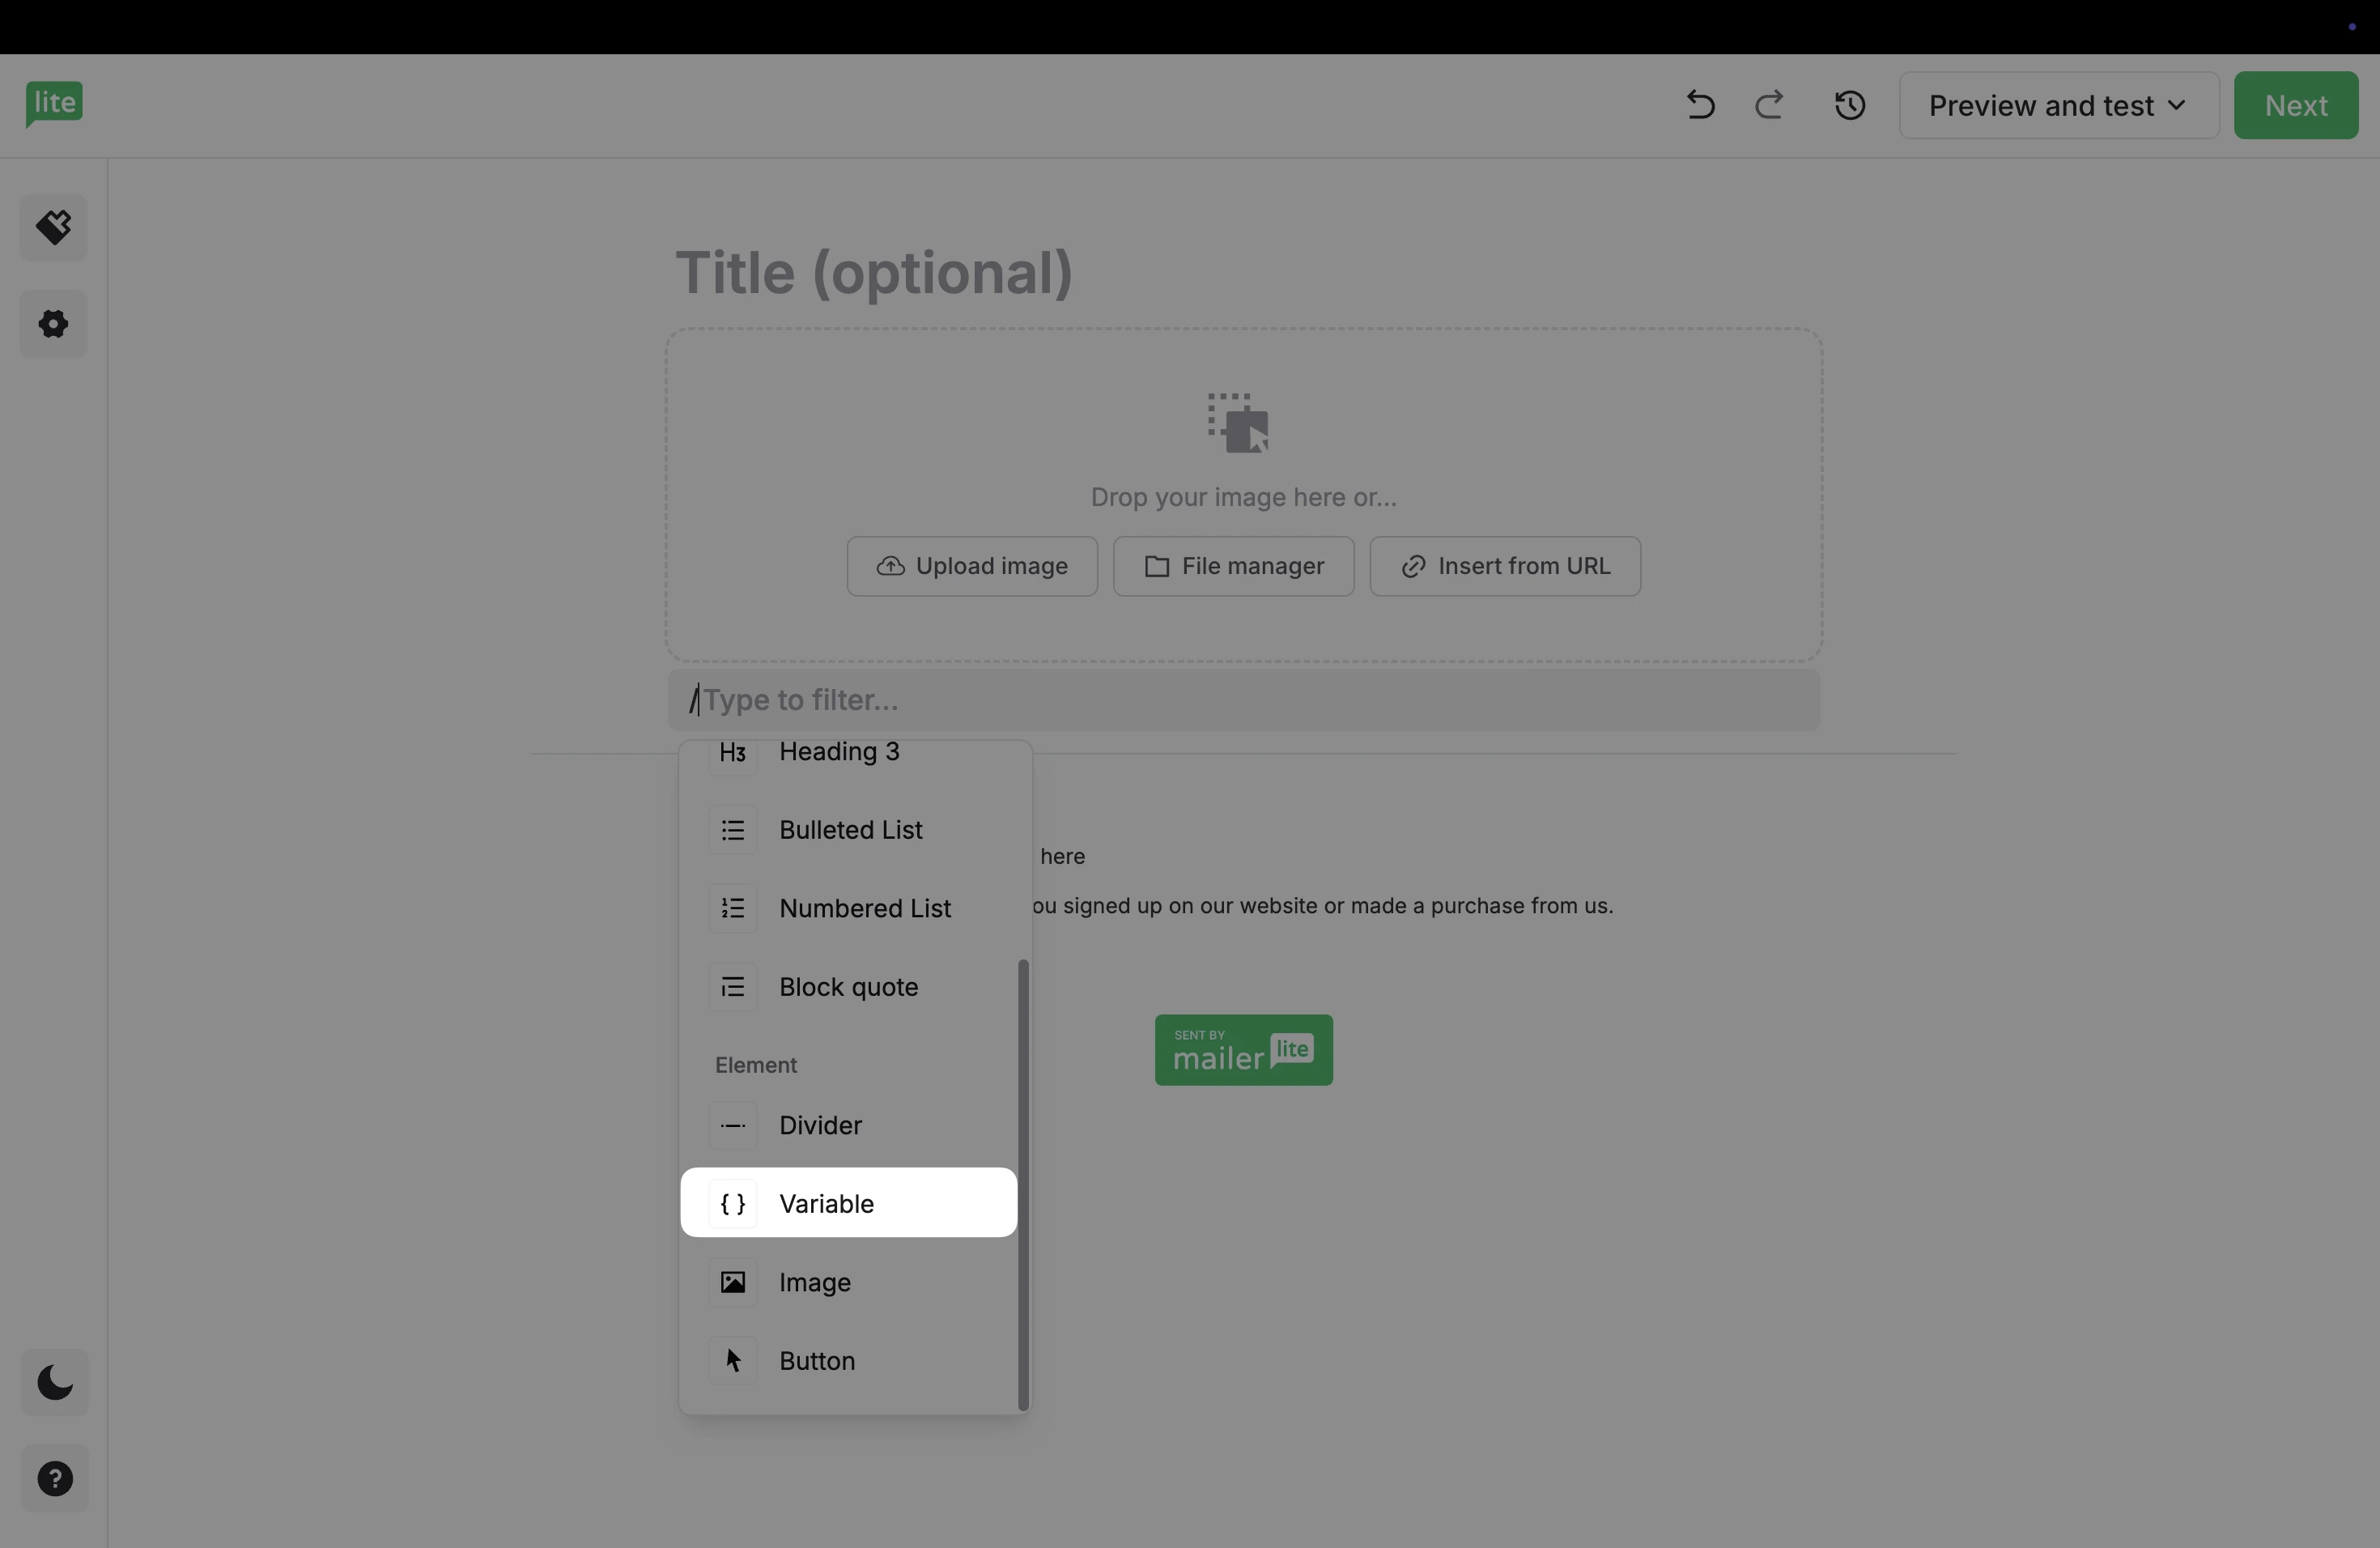Click the slash menu scrollbar

click(1022, 1185)
